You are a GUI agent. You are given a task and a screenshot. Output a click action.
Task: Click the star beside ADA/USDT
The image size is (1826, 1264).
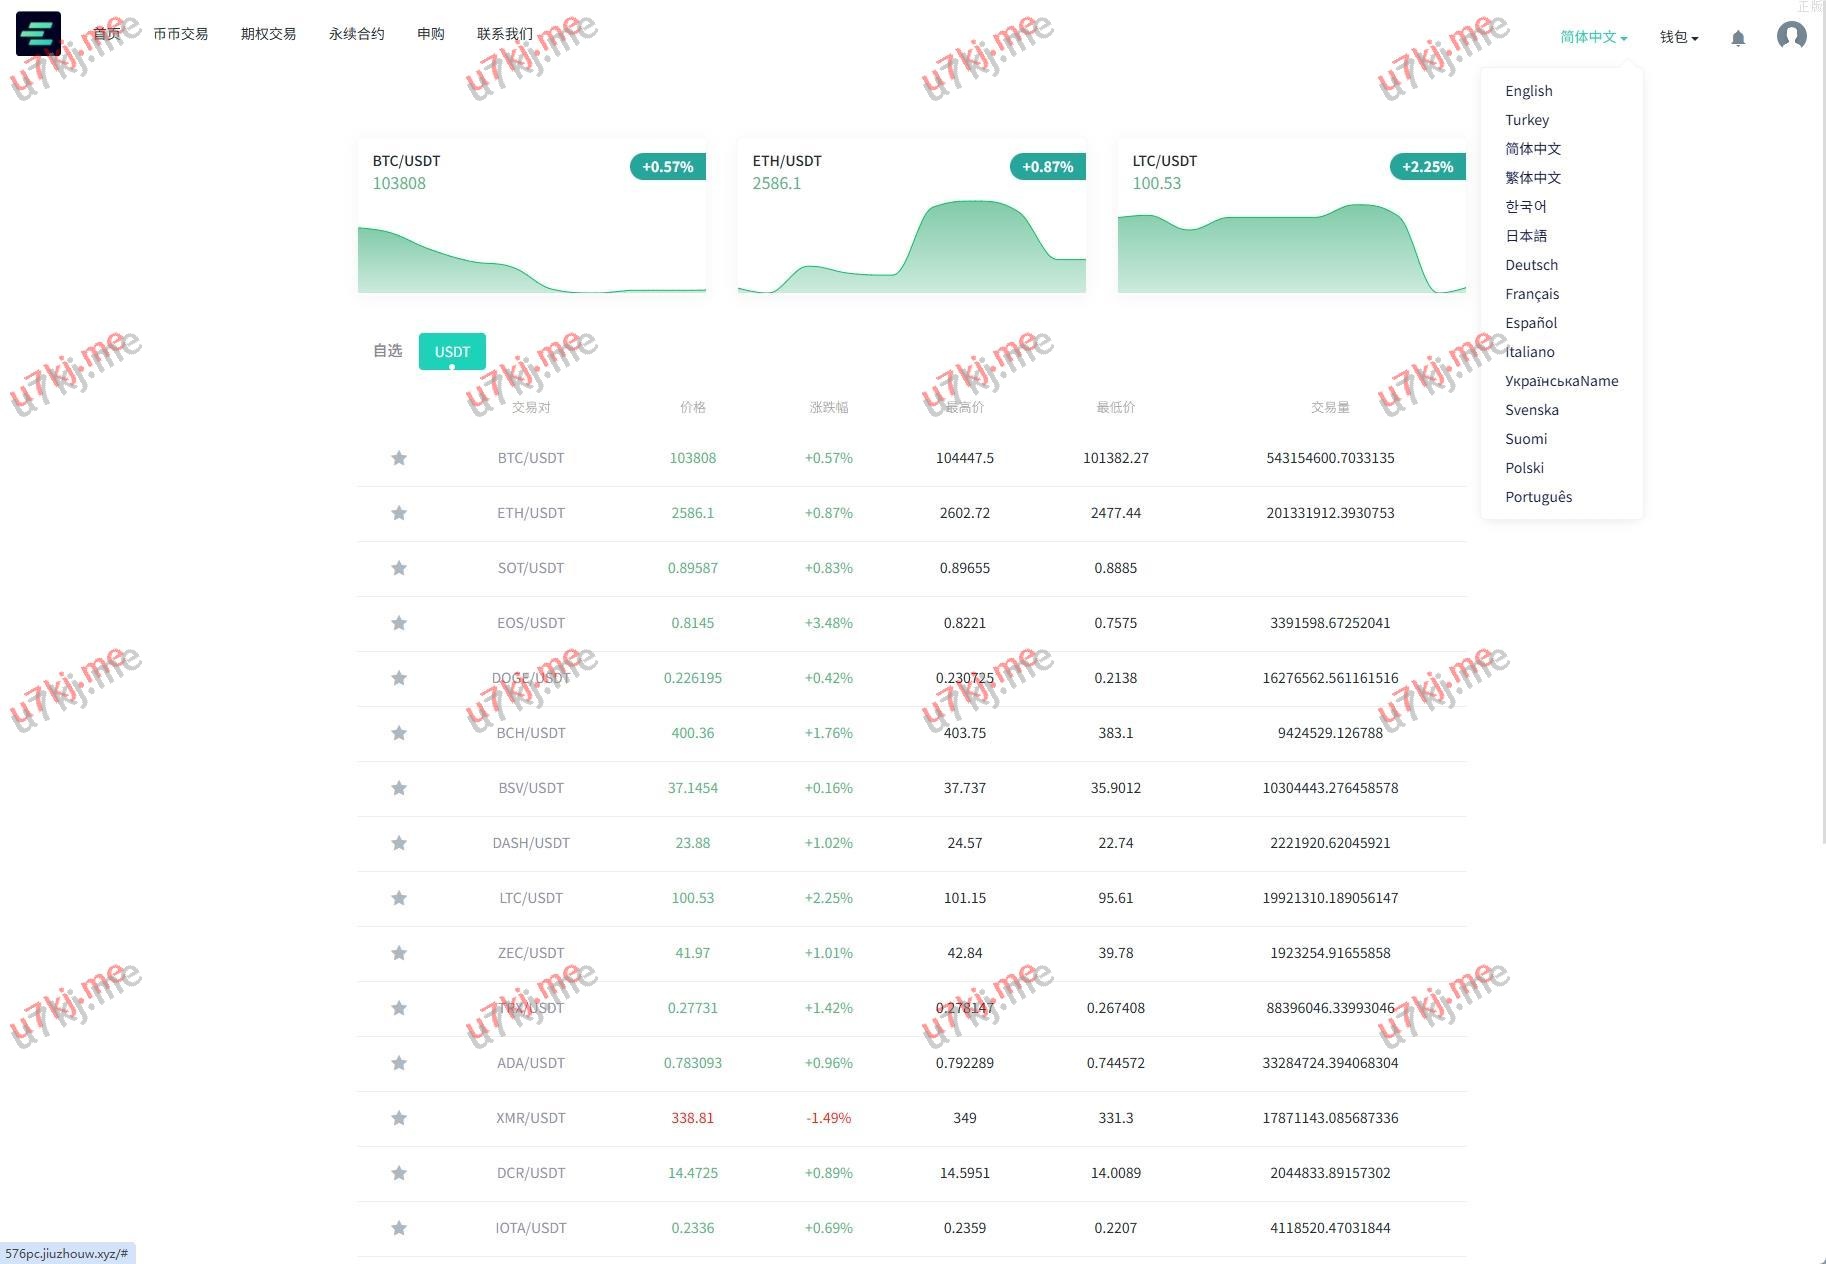pos(399,1063)
